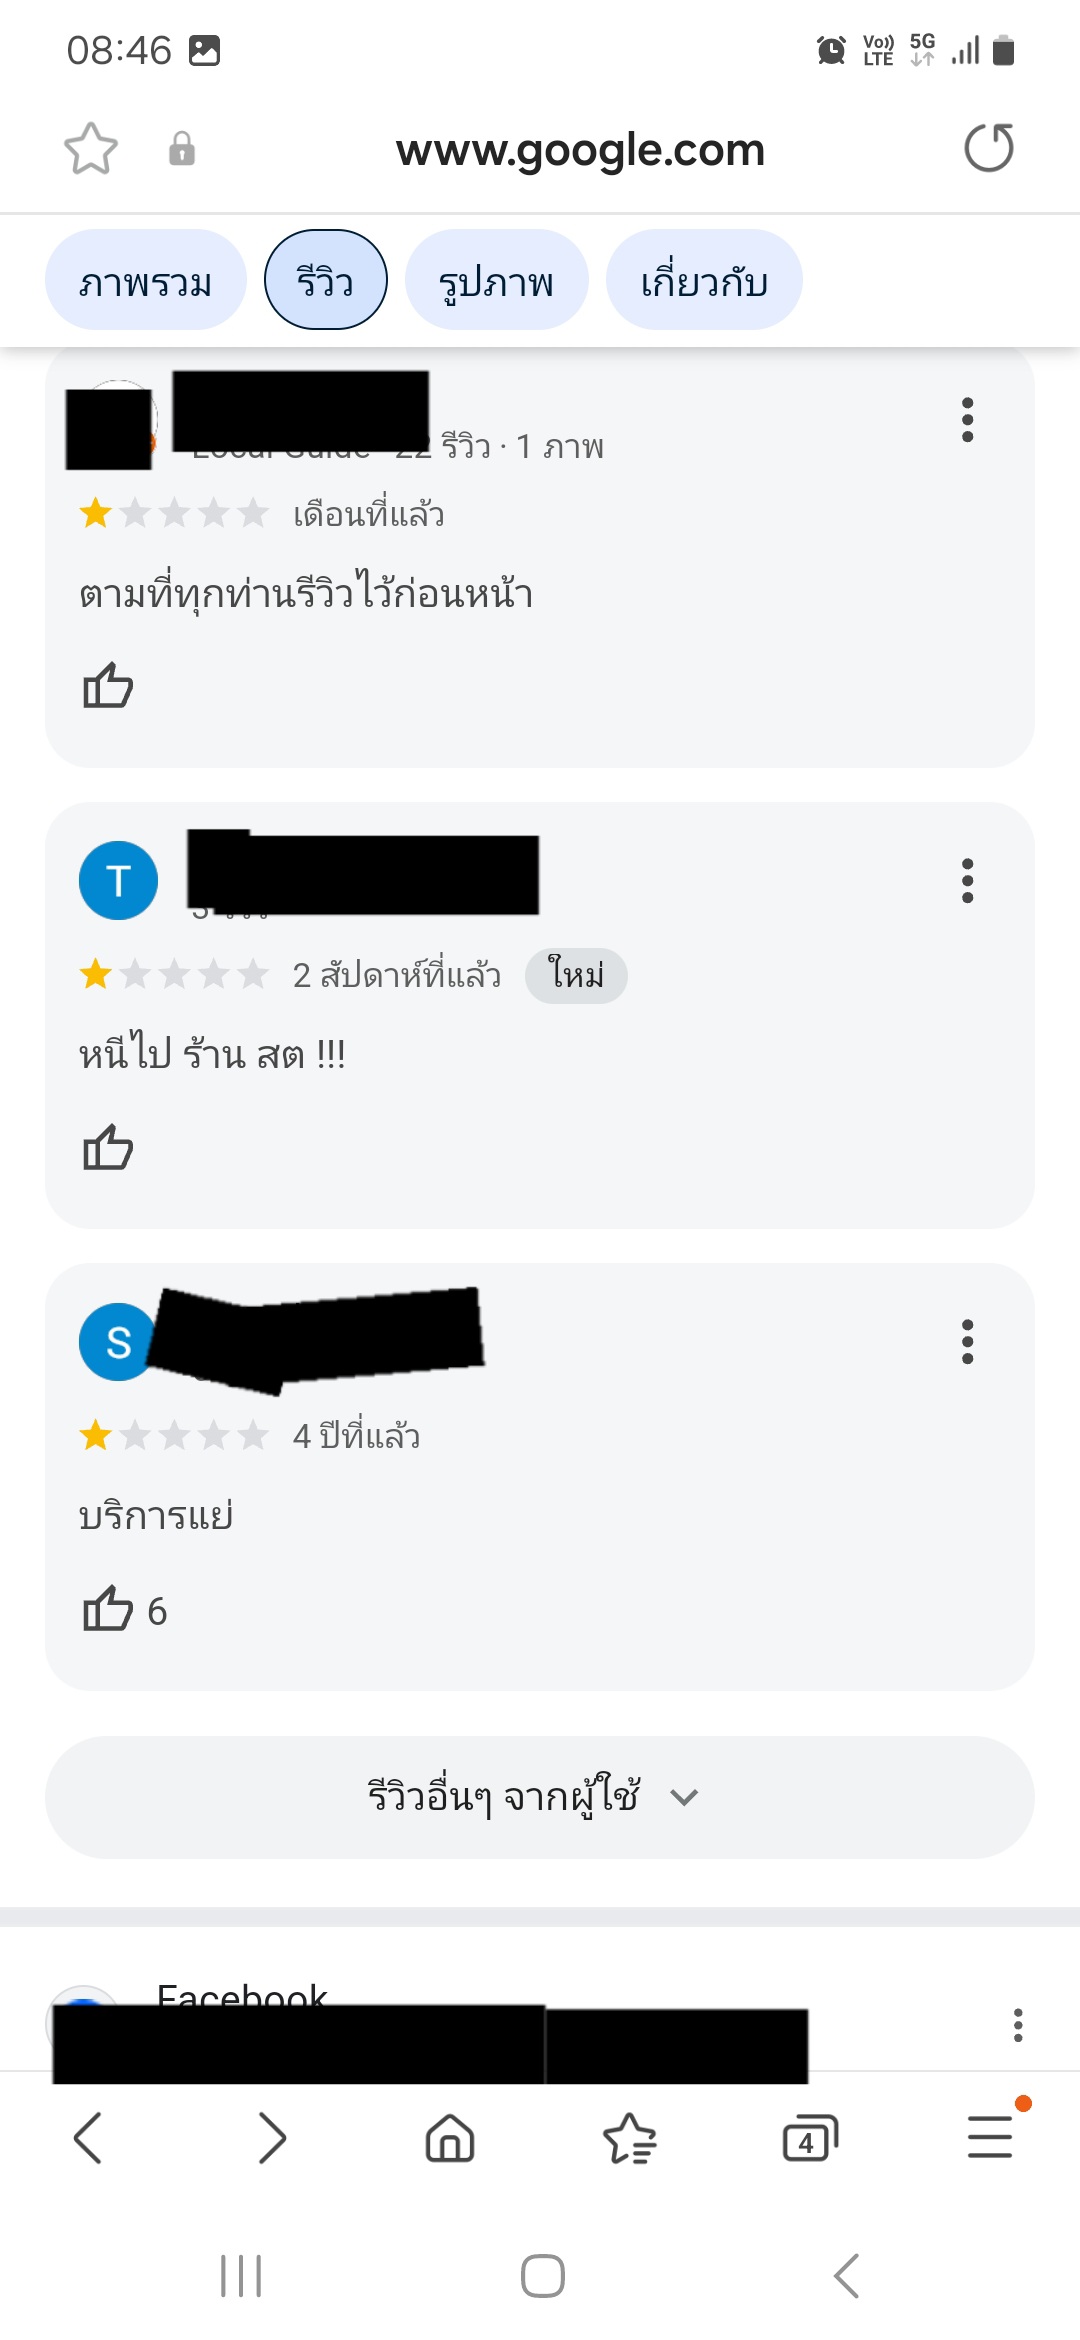Open the bookmarks list star icon
Image resolution: width=1080 pixels, height=2340 pixels.
coord(630,2138)
